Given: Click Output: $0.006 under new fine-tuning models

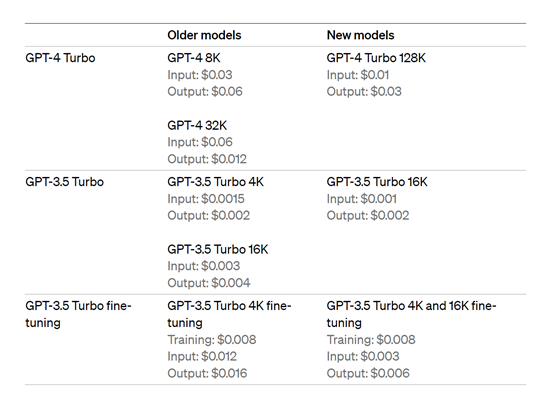Looking at the screenshot, I should point(368,373).
